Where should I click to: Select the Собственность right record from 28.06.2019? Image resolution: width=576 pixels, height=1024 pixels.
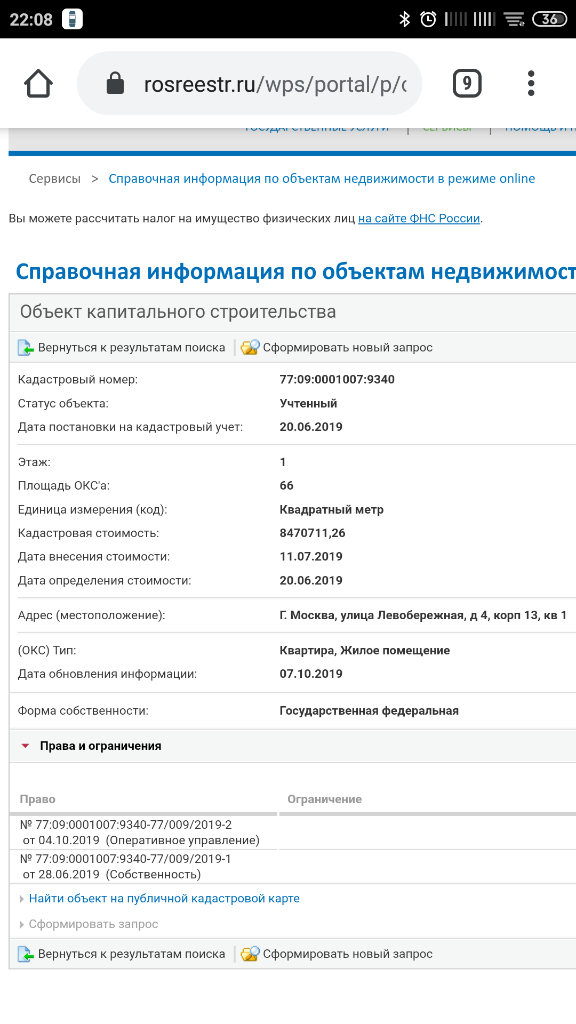tap(125, 867)
